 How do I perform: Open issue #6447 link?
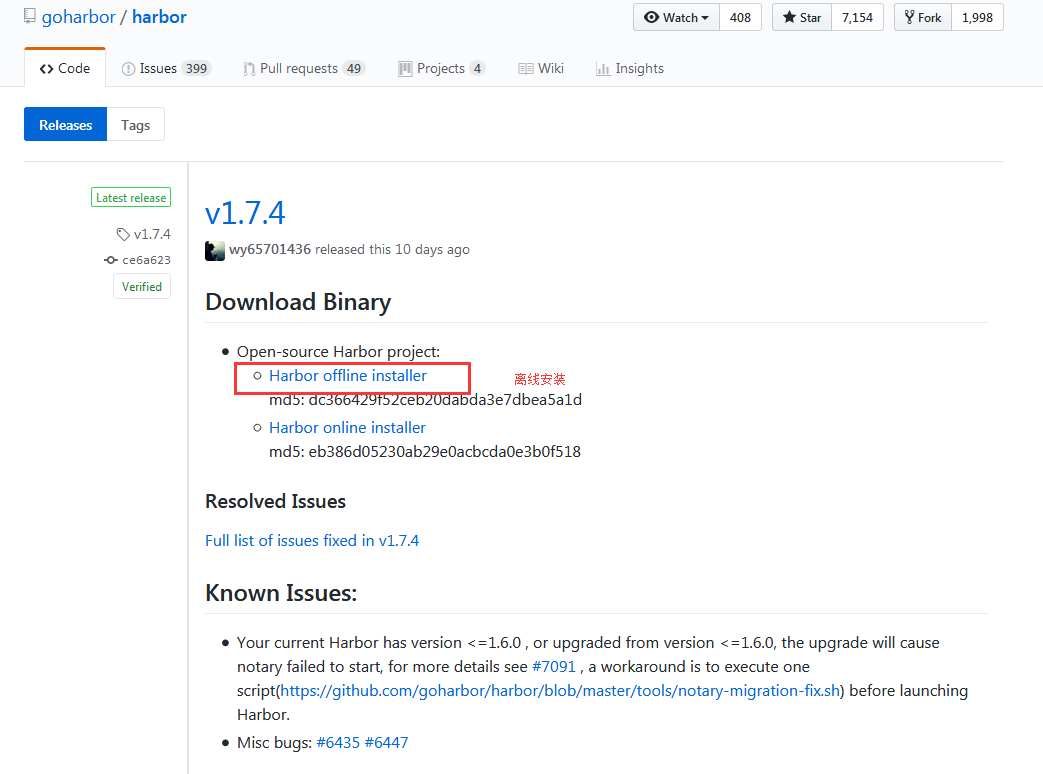click(386, 743)
